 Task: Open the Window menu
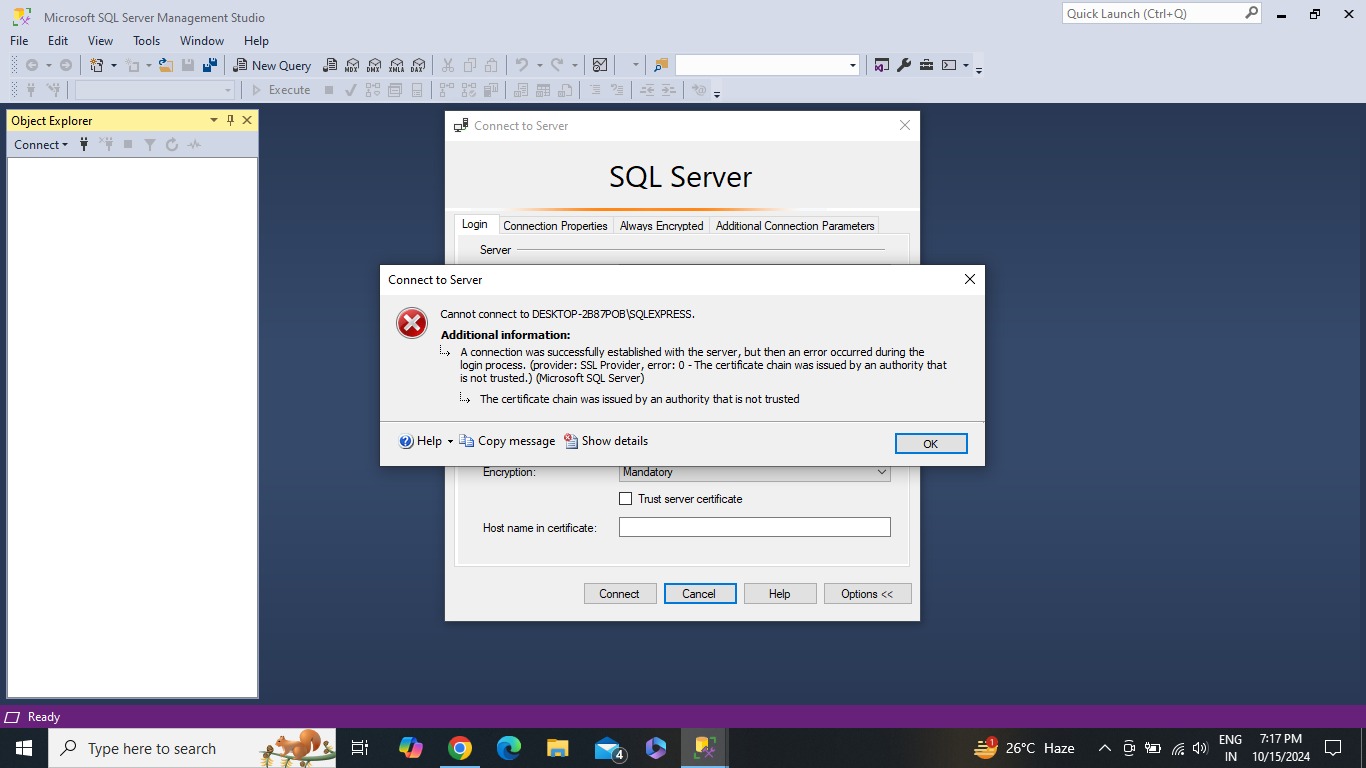pos(202,41)
